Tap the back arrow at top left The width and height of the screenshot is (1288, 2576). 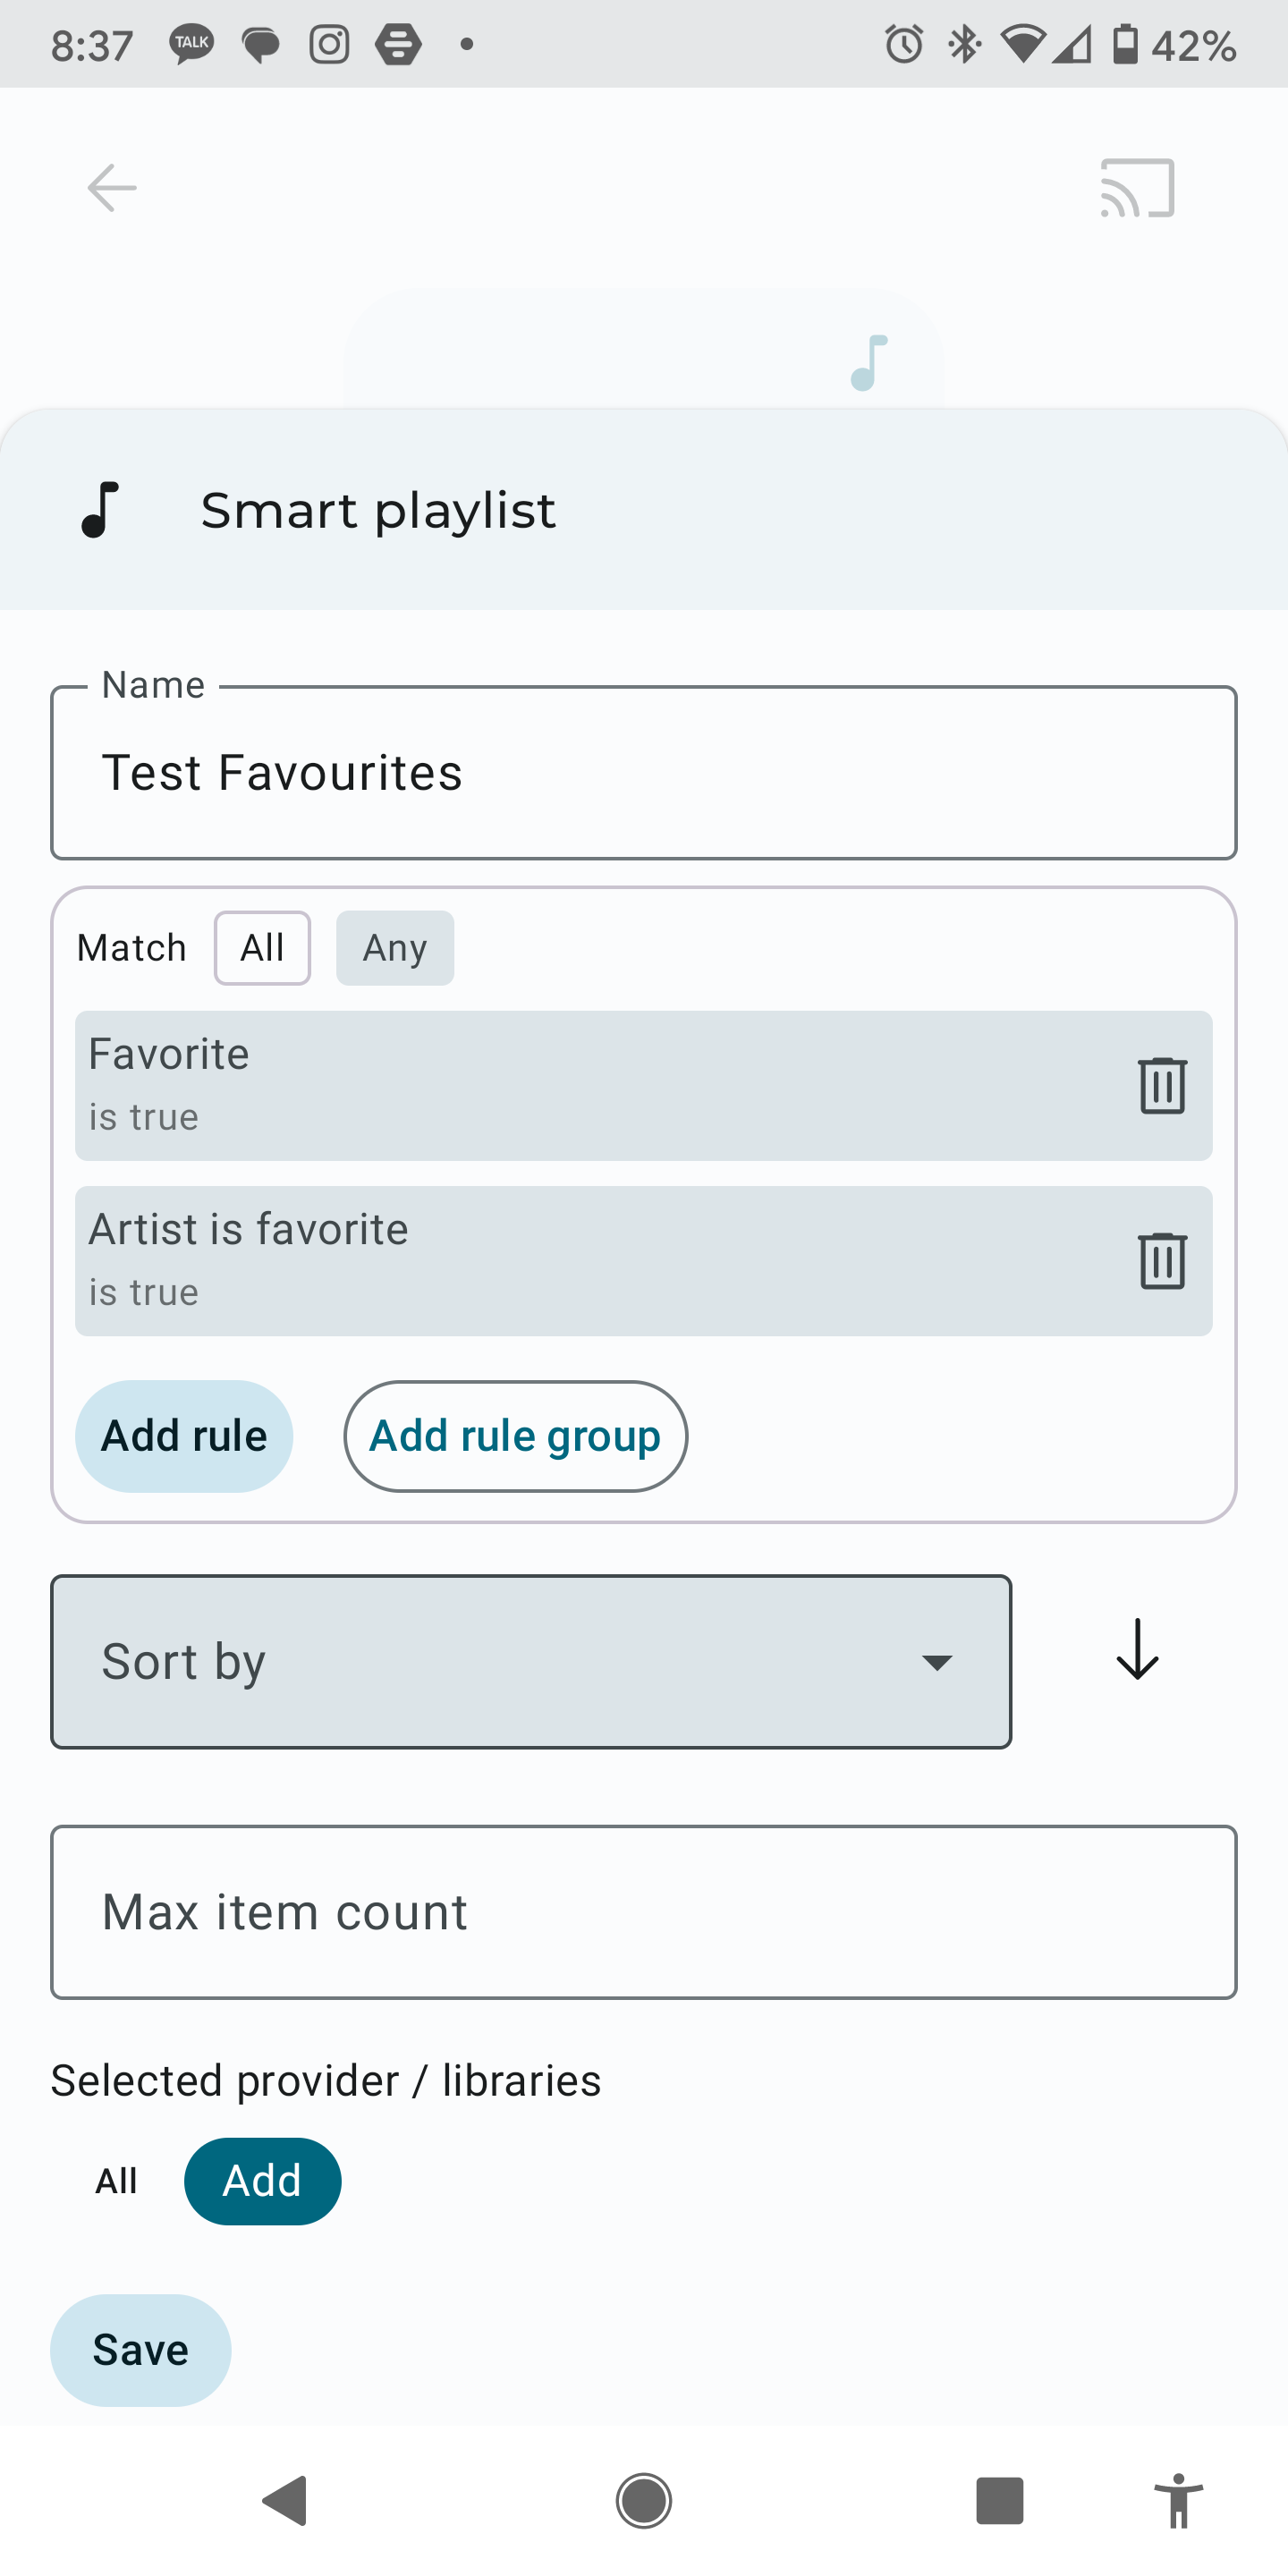(111, 188)
